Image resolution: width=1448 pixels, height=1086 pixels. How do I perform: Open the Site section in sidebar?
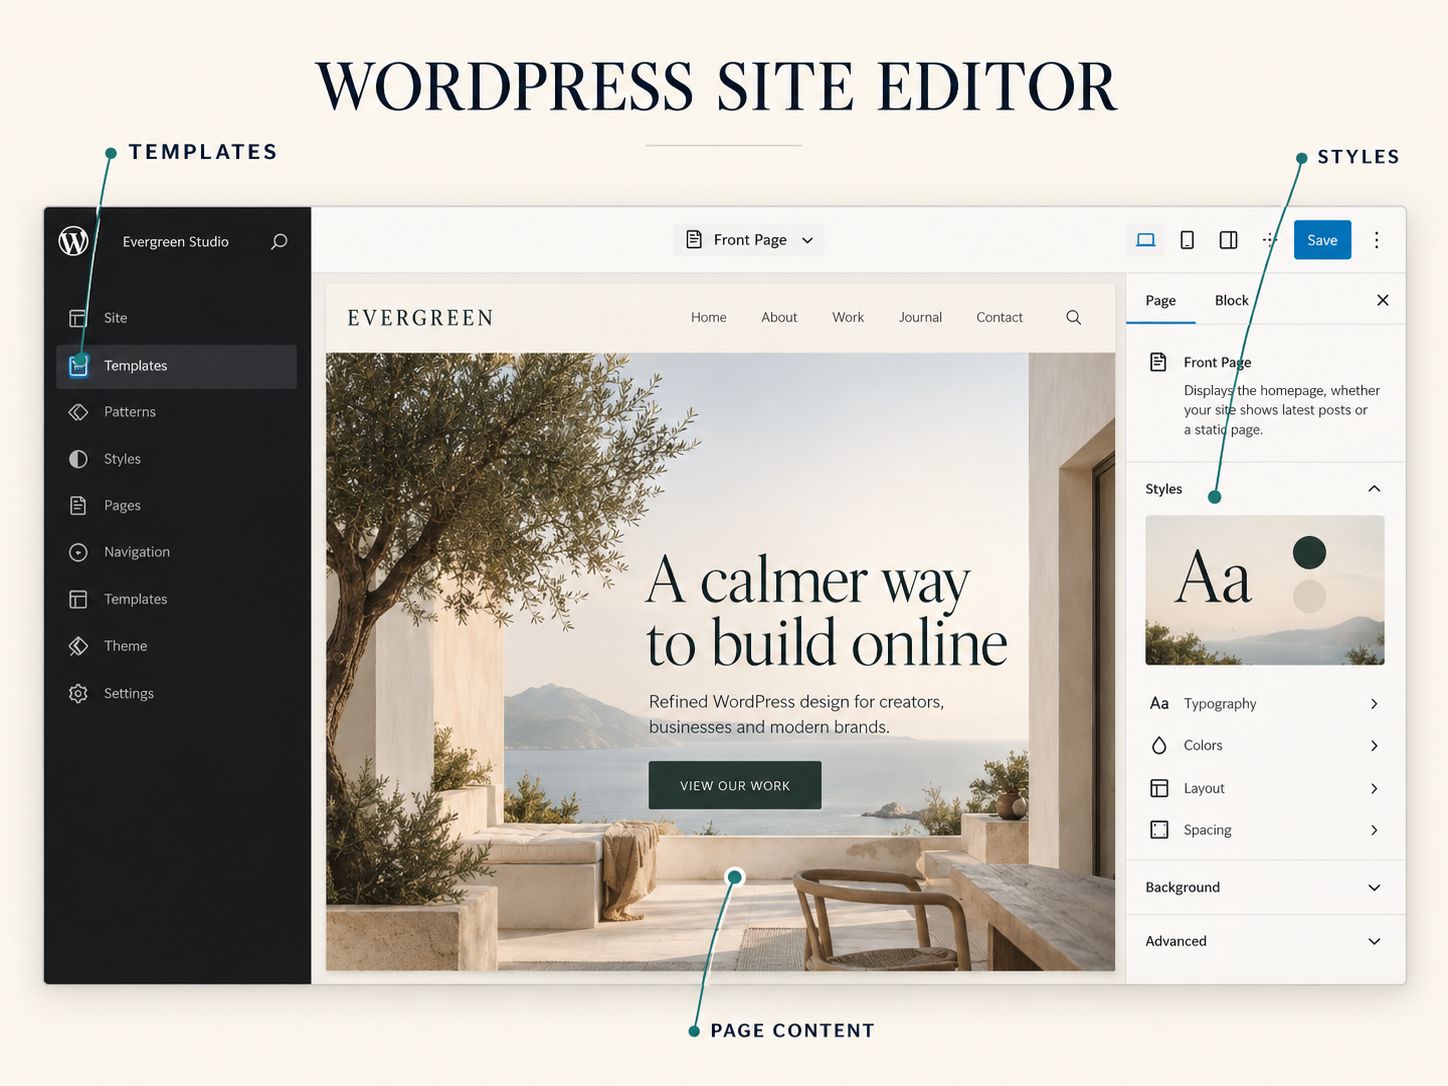click(176, 318)
